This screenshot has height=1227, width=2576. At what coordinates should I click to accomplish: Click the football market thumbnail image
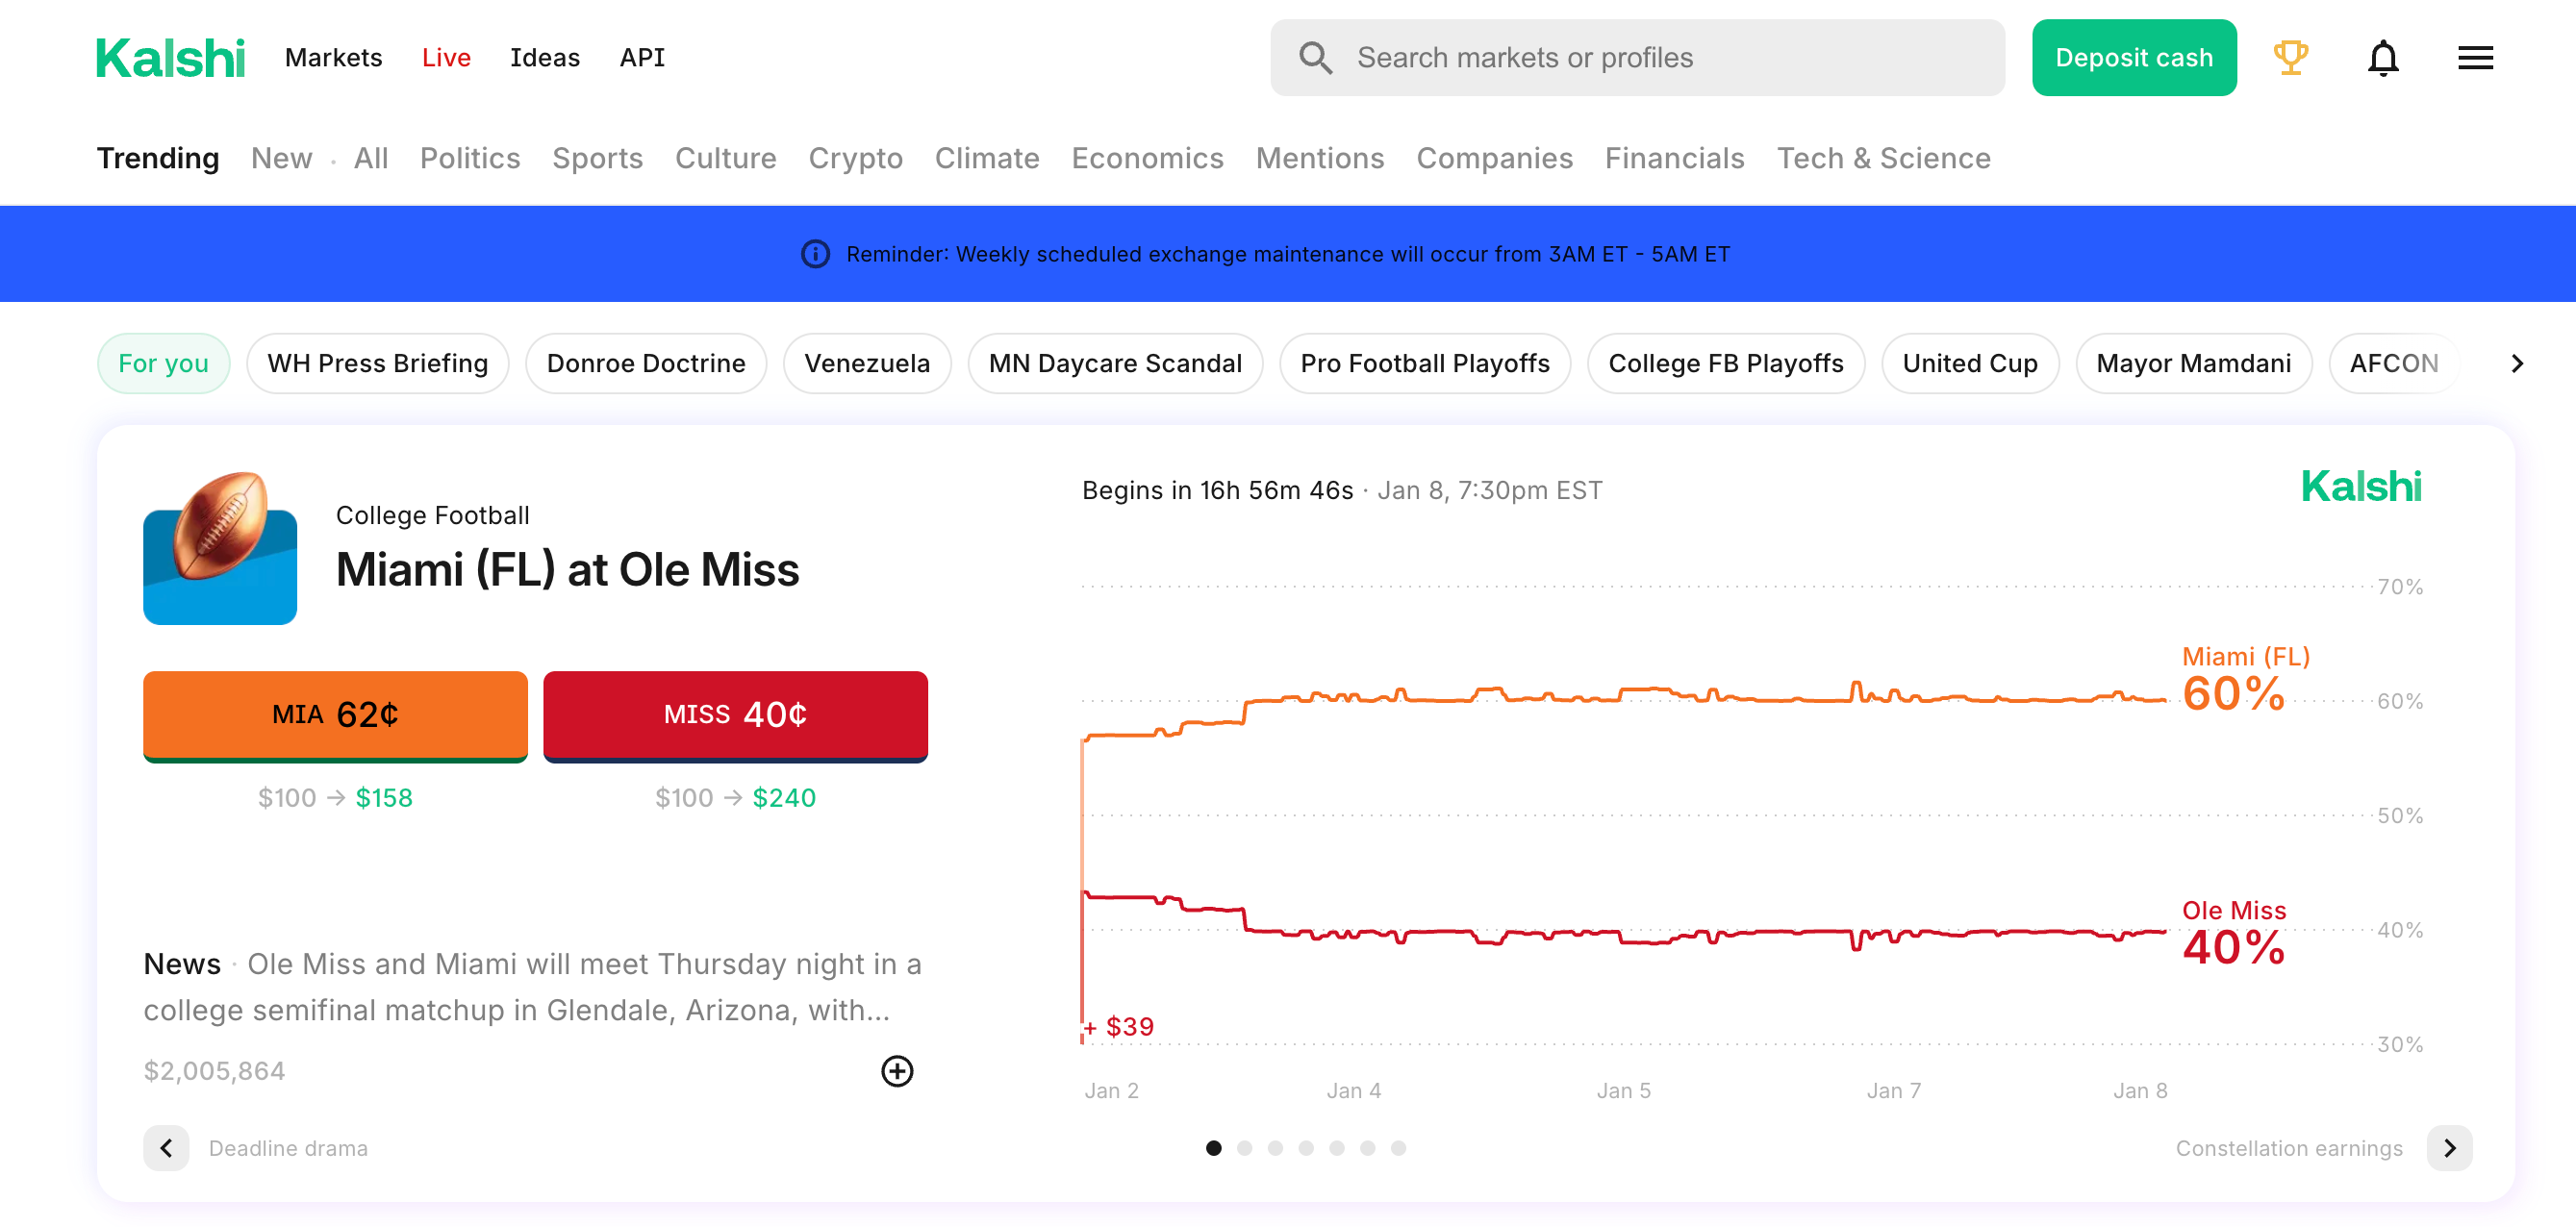(x=220, y=548)
